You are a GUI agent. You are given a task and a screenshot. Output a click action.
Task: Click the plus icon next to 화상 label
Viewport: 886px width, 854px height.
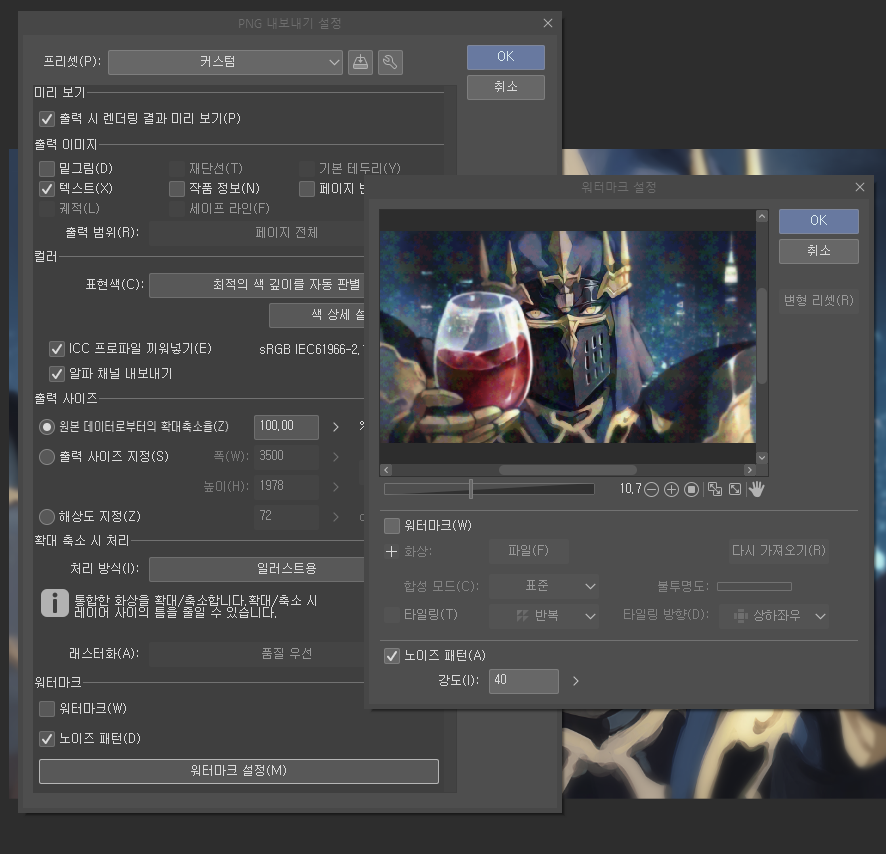pyautogui.click(x=391, y=551)
